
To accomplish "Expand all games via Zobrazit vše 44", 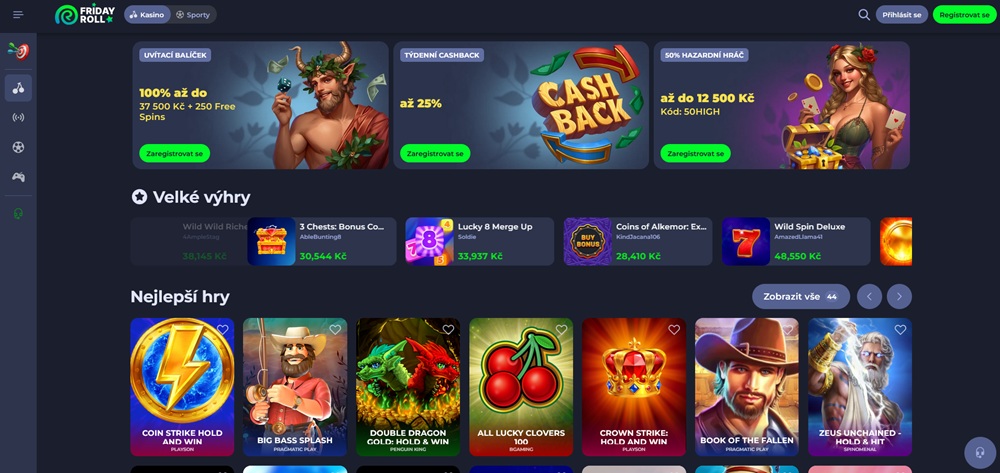I will pos(800,296).
